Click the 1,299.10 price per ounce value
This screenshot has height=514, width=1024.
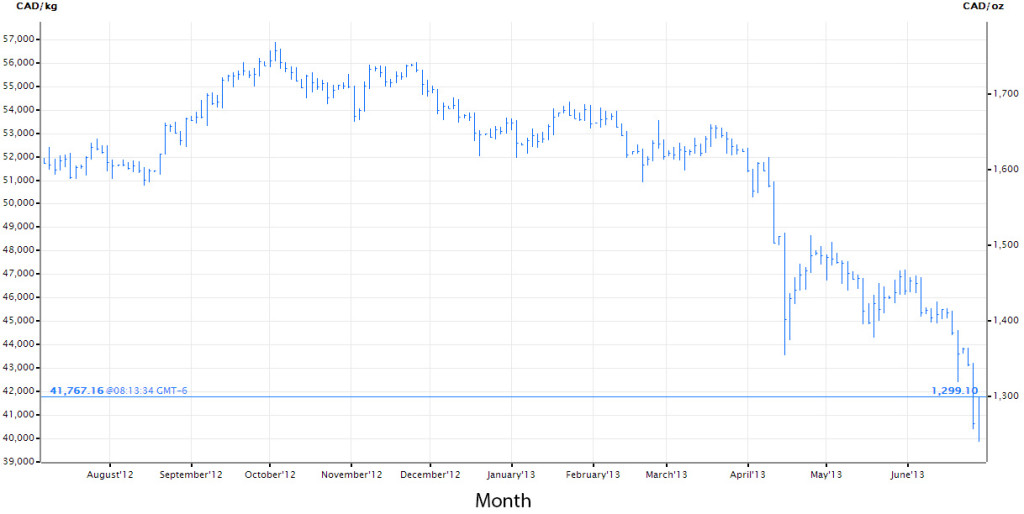(x=954, y=391)
